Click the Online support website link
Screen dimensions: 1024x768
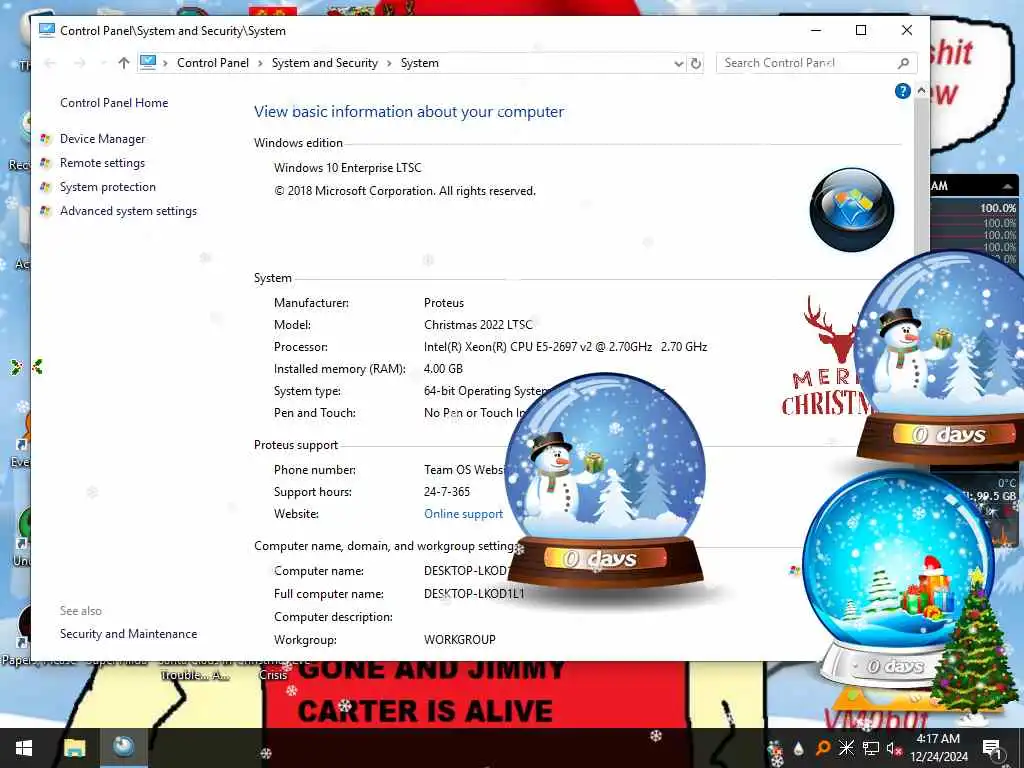(463, 514)
